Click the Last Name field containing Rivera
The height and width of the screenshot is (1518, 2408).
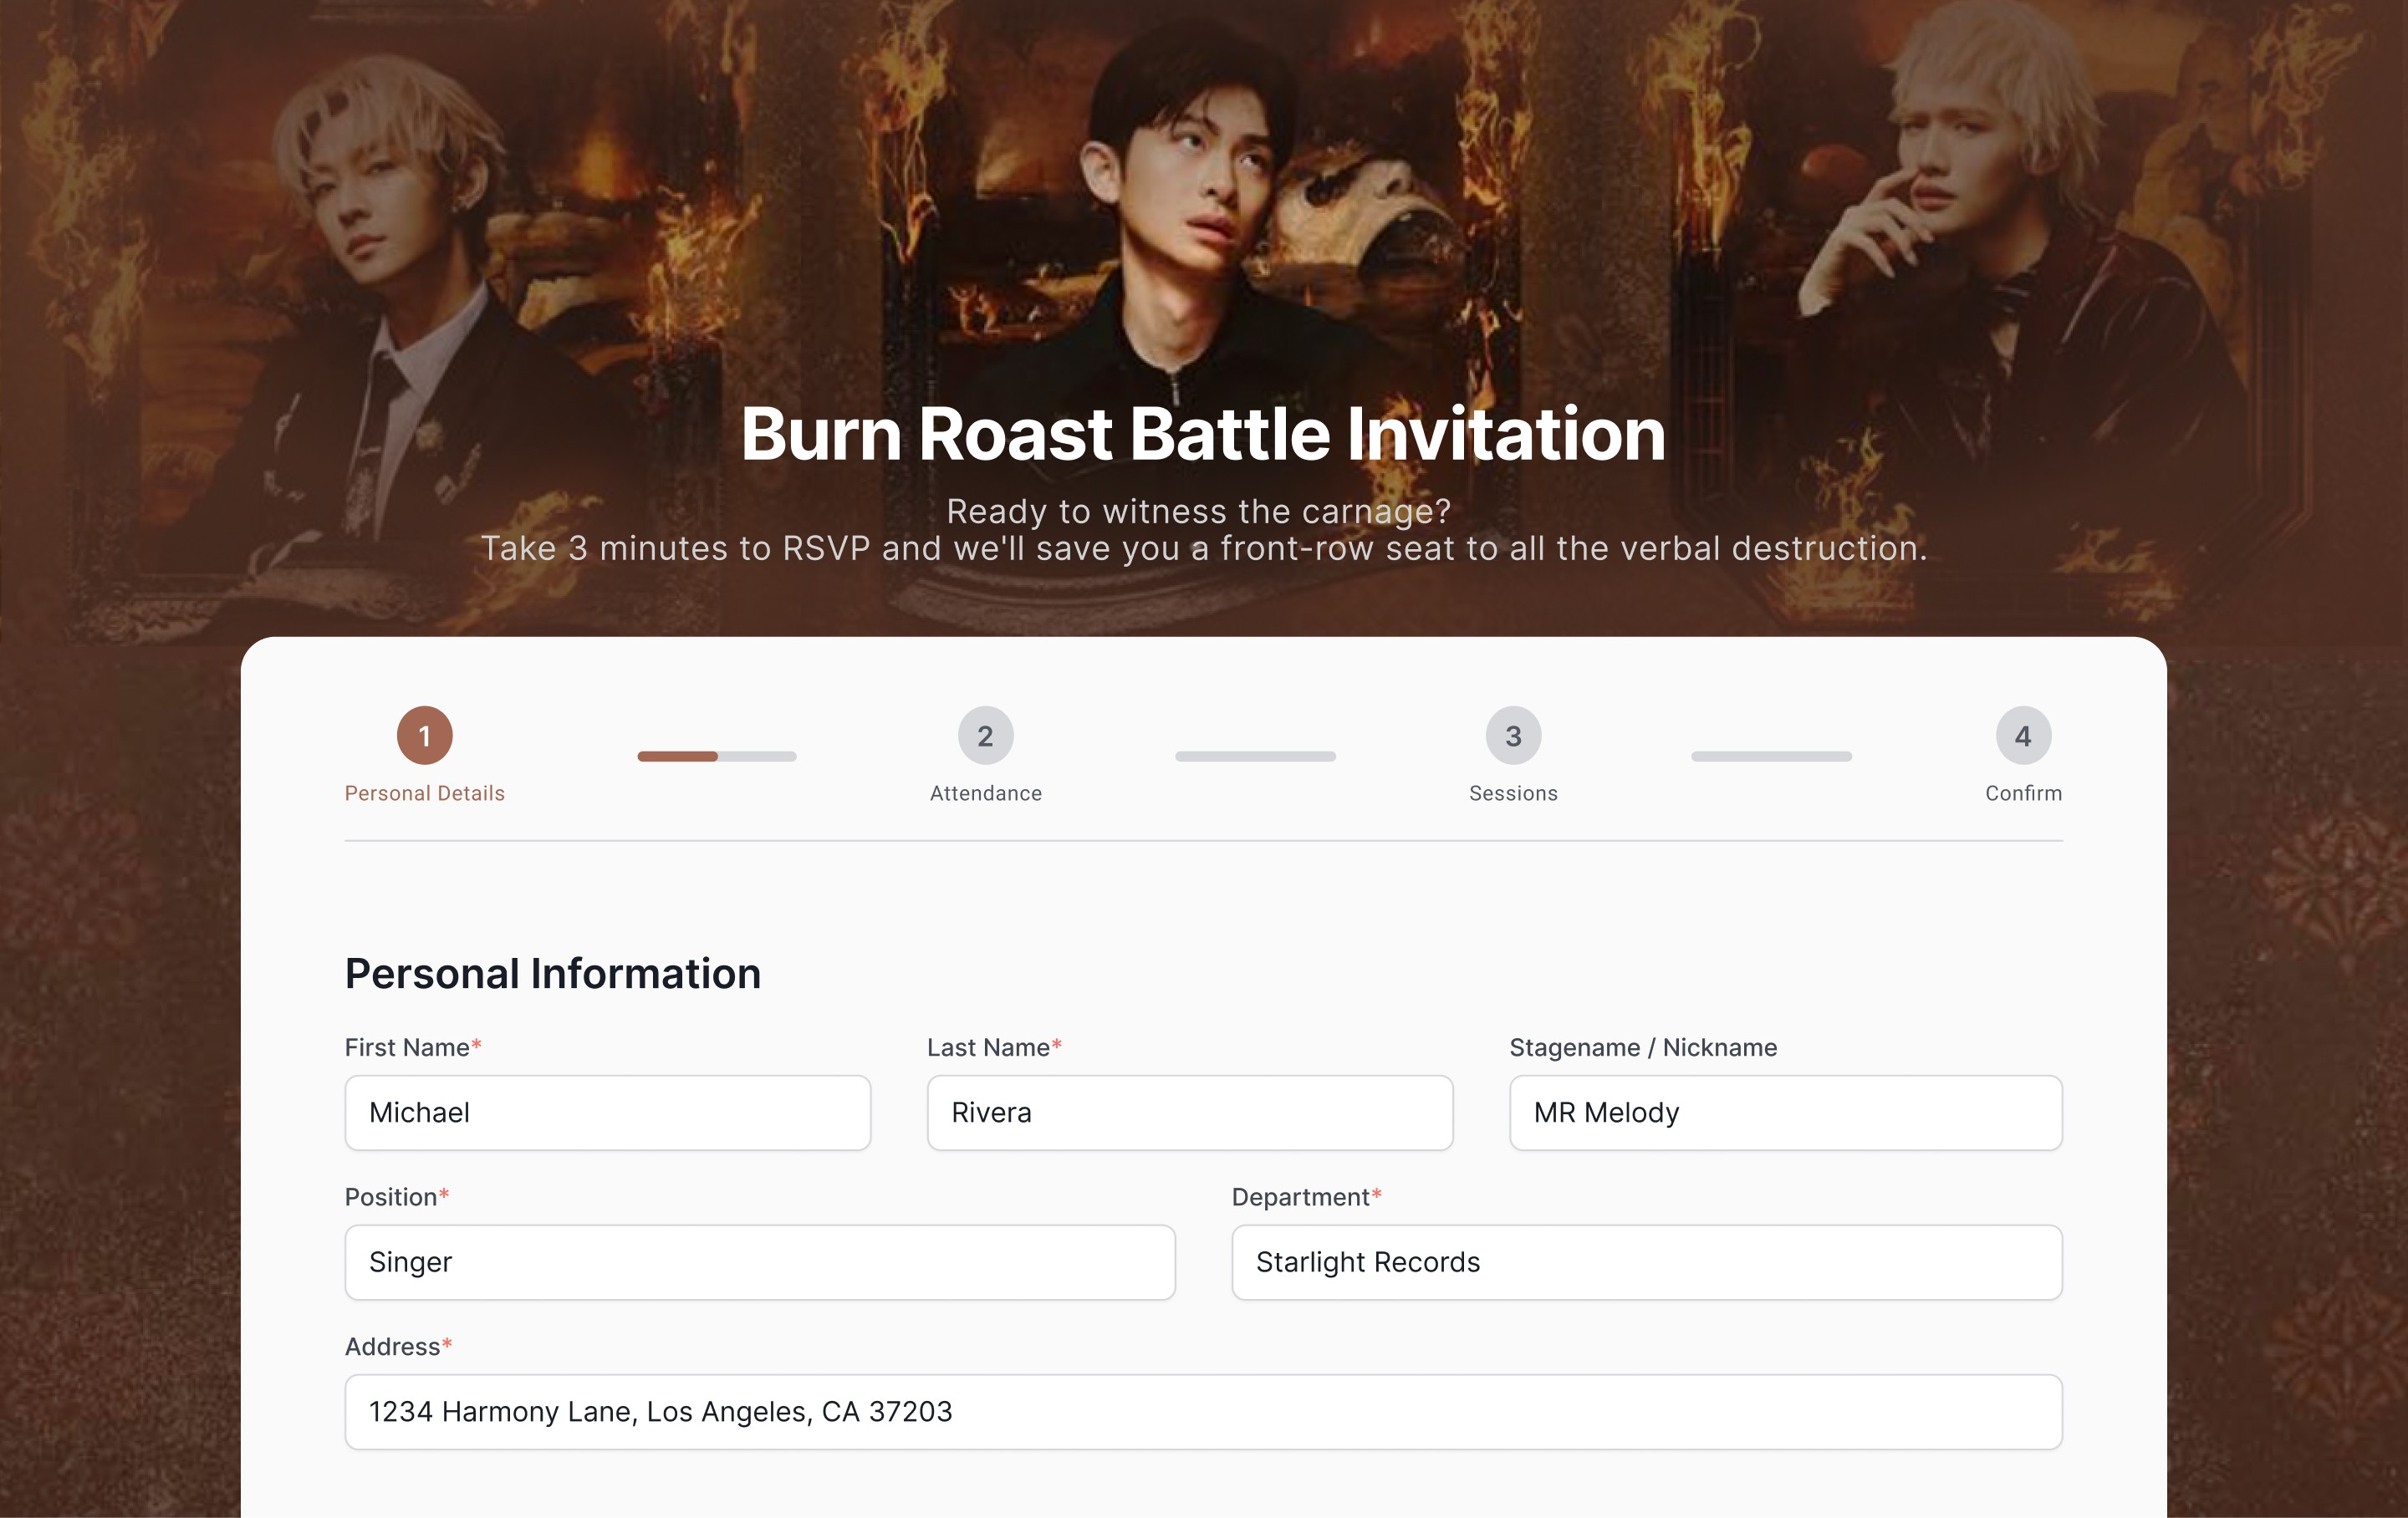coord(1189,1112)
